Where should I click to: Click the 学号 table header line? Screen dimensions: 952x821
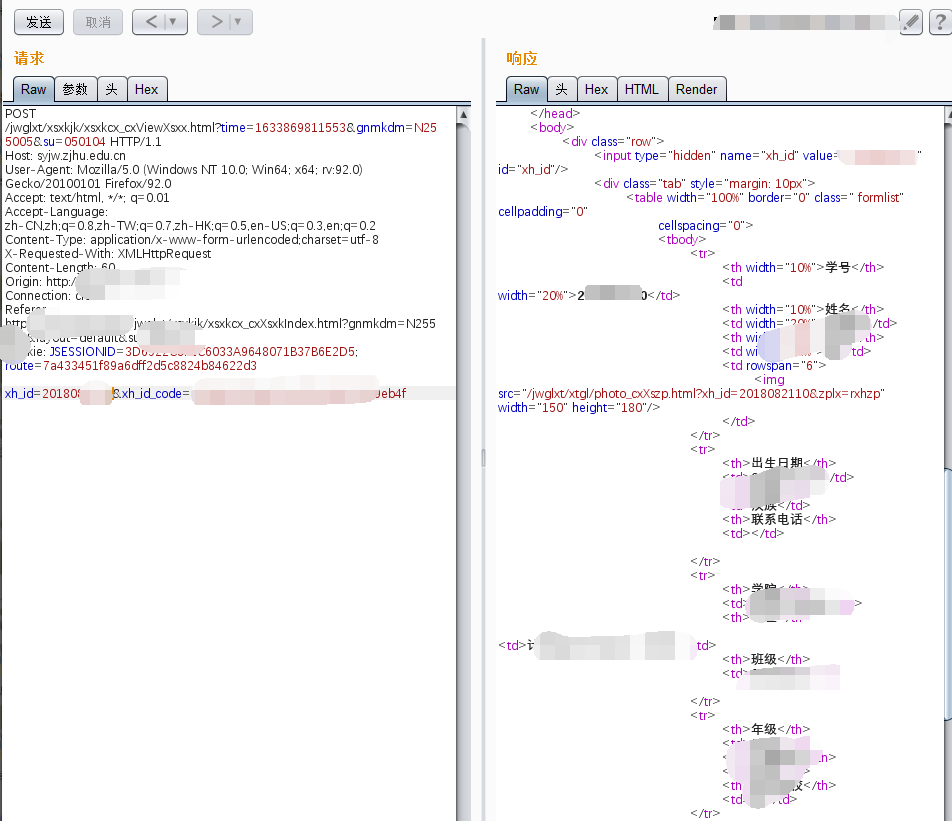click(803, 267)
